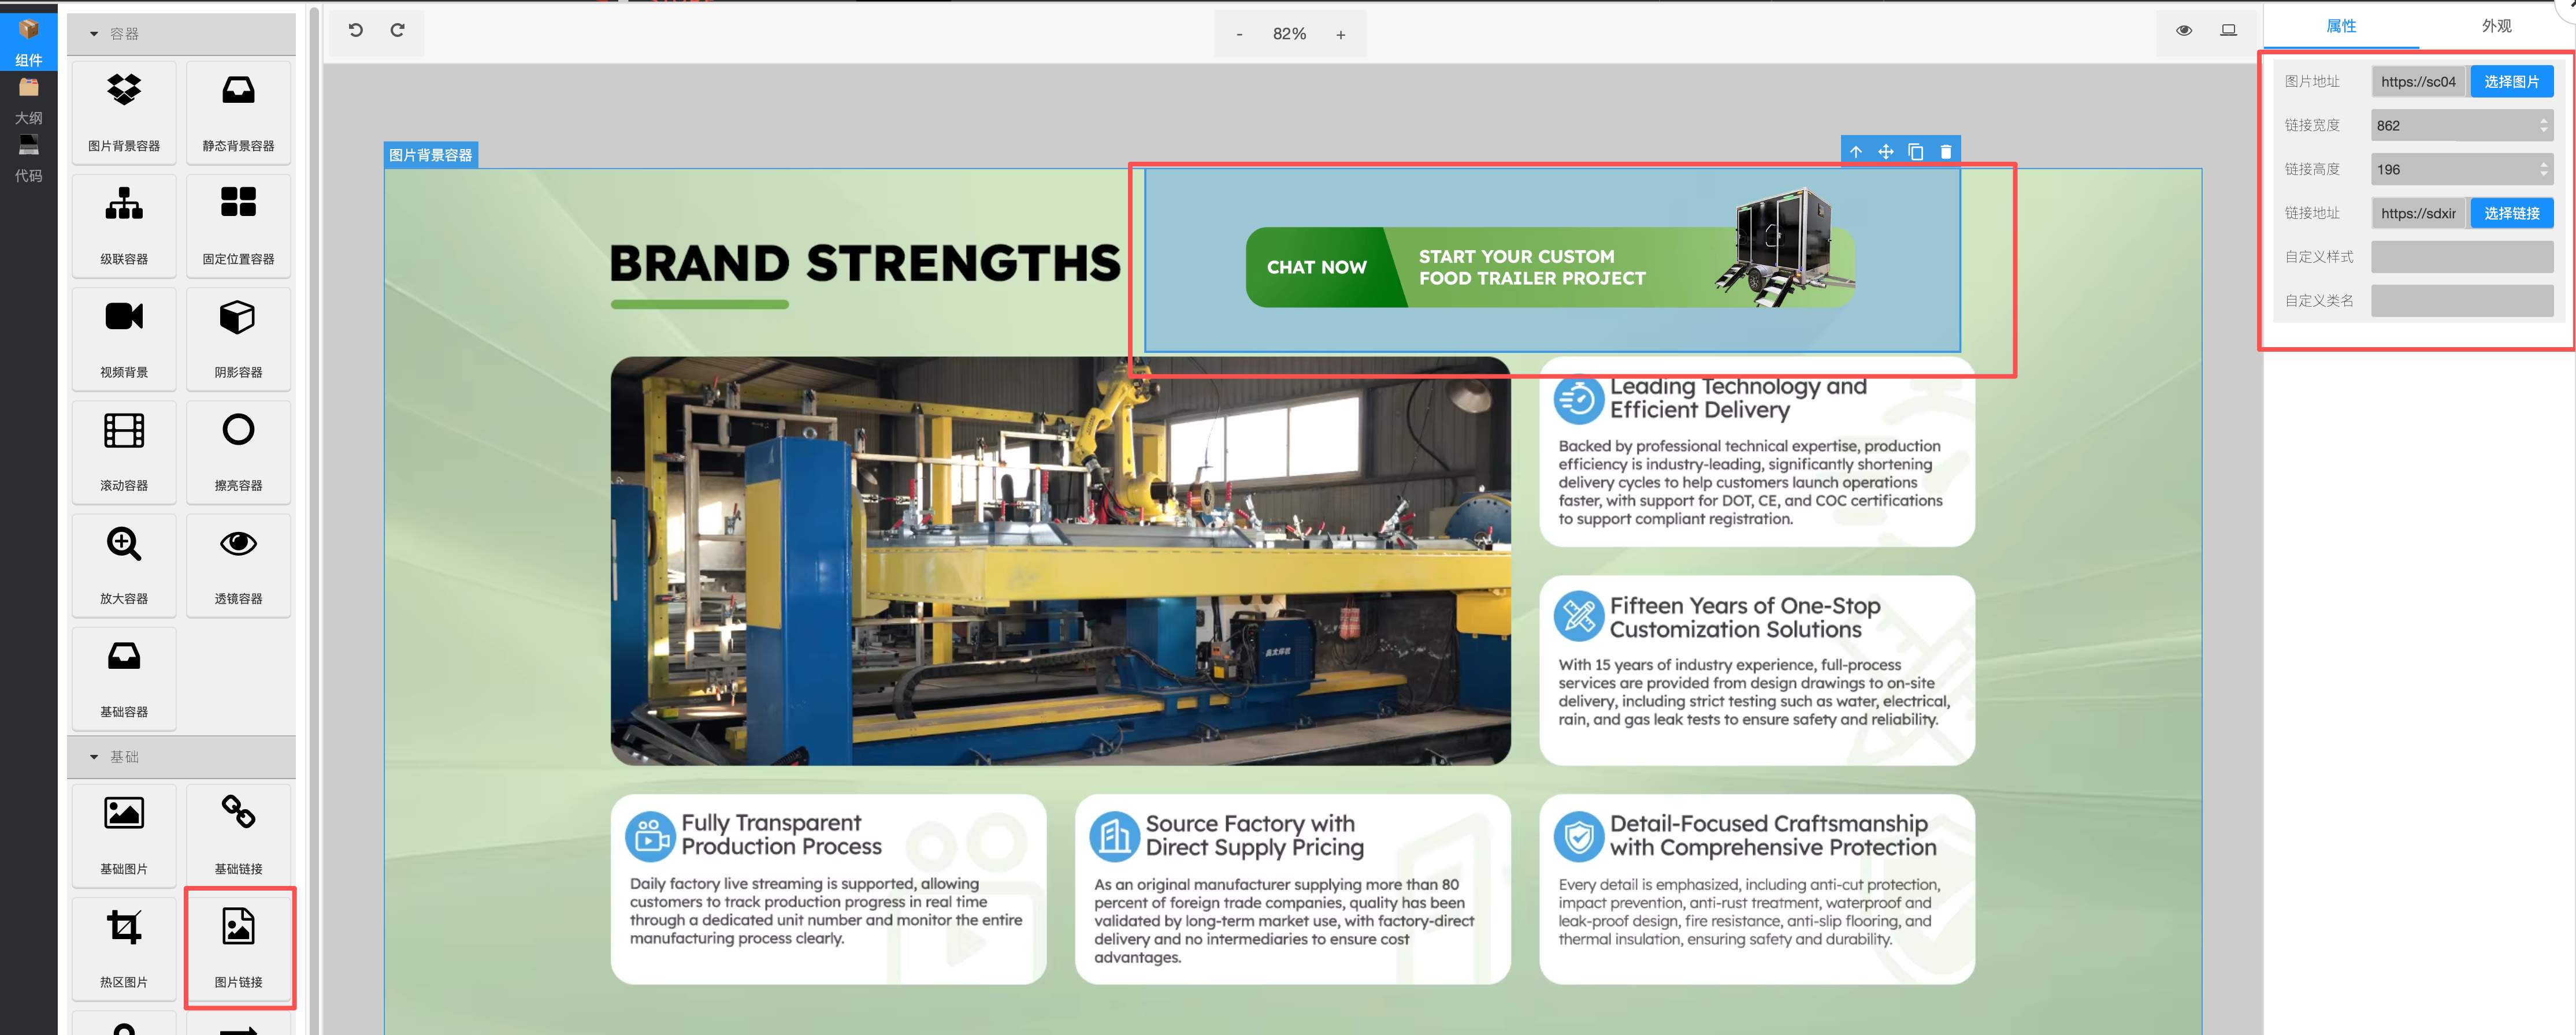Select the Source Factory with Direct Supply heading

click(1254, 836)
